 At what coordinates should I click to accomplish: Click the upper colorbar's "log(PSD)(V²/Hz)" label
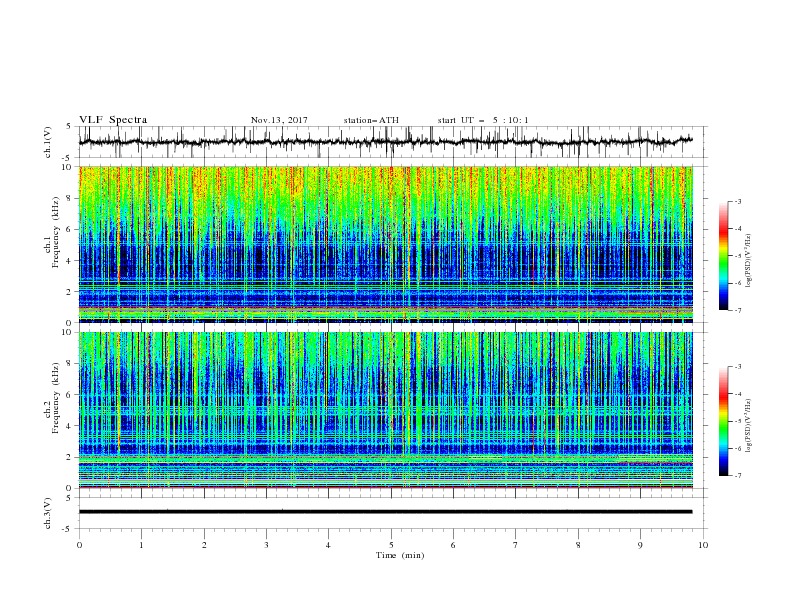[748, 261]
